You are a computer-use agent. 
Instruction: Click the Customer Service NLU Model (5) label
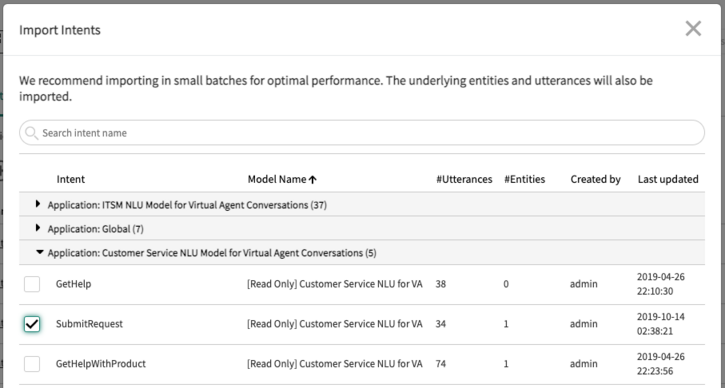coord(212,253)
